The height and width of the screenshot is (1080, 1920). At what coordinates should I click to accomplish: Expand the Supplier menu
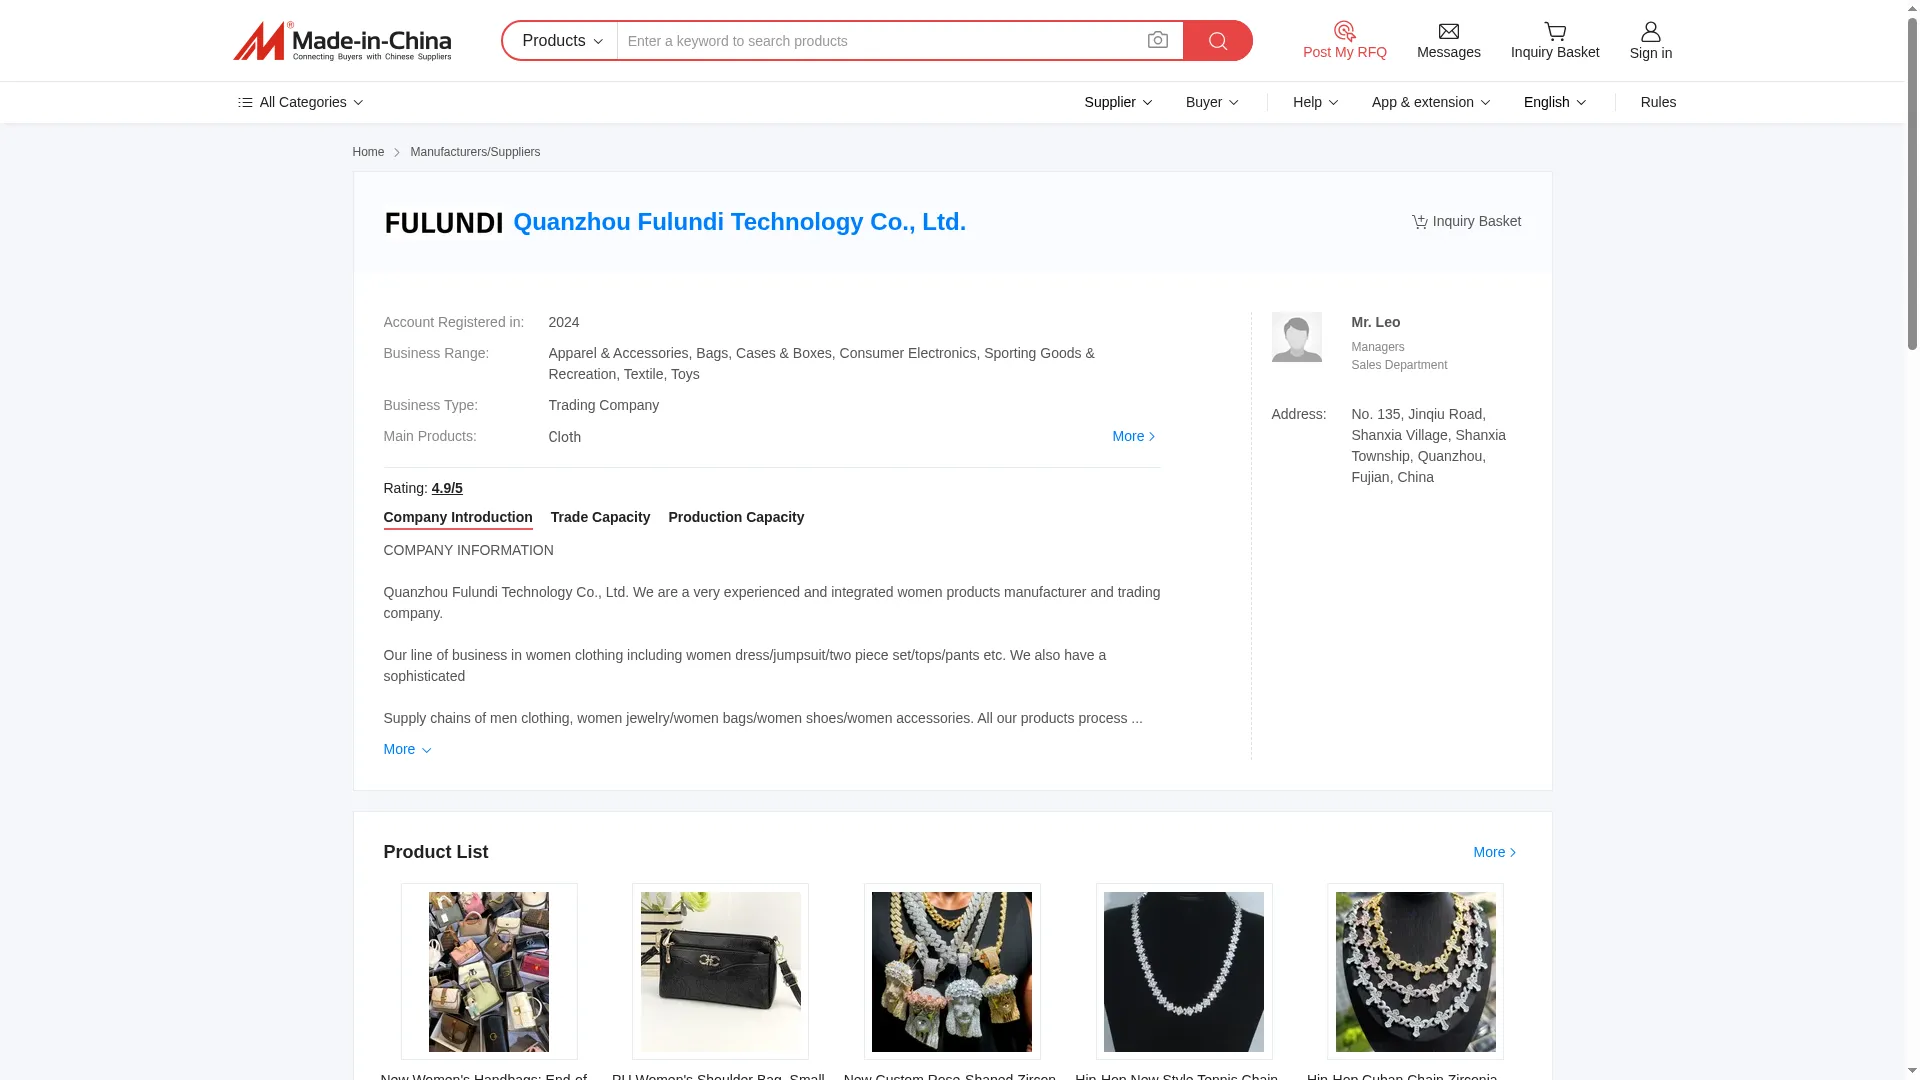coord(1118,102)
